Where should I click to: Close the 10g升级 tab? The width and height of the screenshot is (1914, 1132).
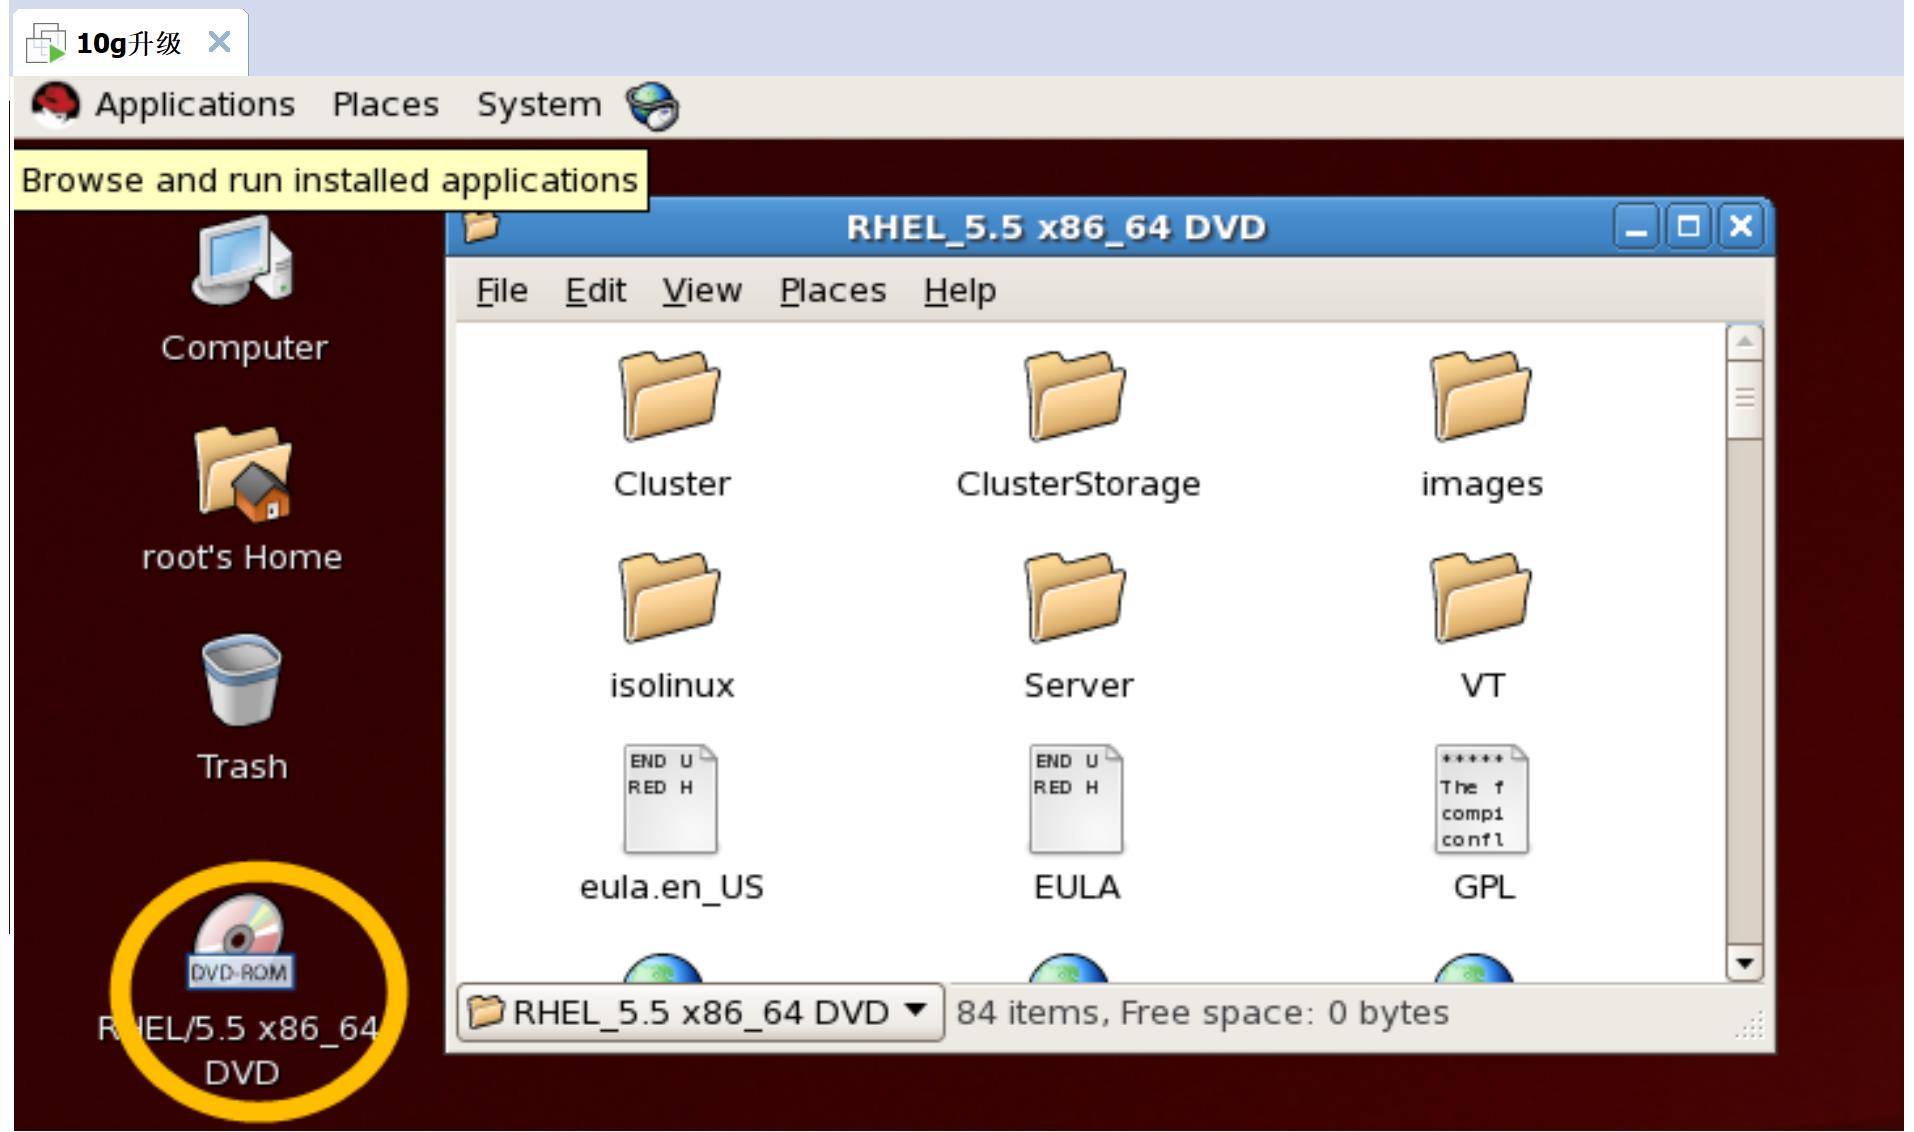(x=219, y=42)
